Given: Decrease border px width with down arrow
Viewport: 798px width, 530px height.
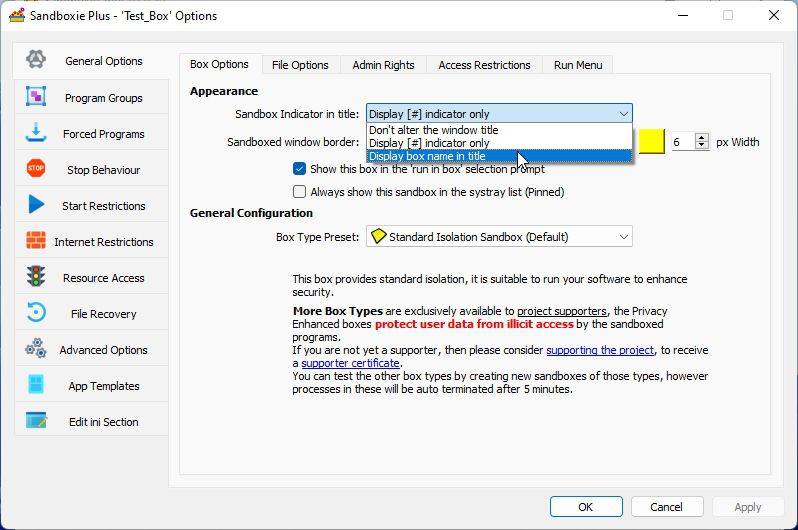Looking at the screenshot, I should click(x=702, y=146).
